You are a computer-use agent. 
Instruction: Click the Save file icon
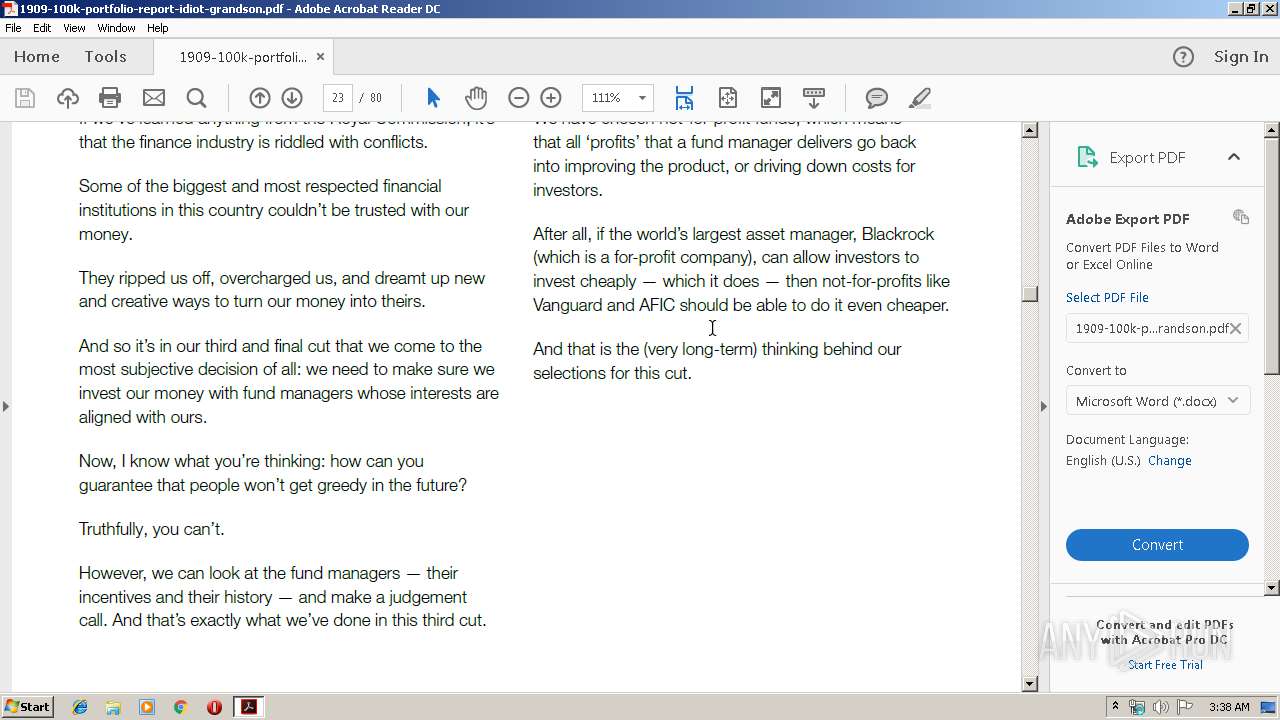coord(25,98)
